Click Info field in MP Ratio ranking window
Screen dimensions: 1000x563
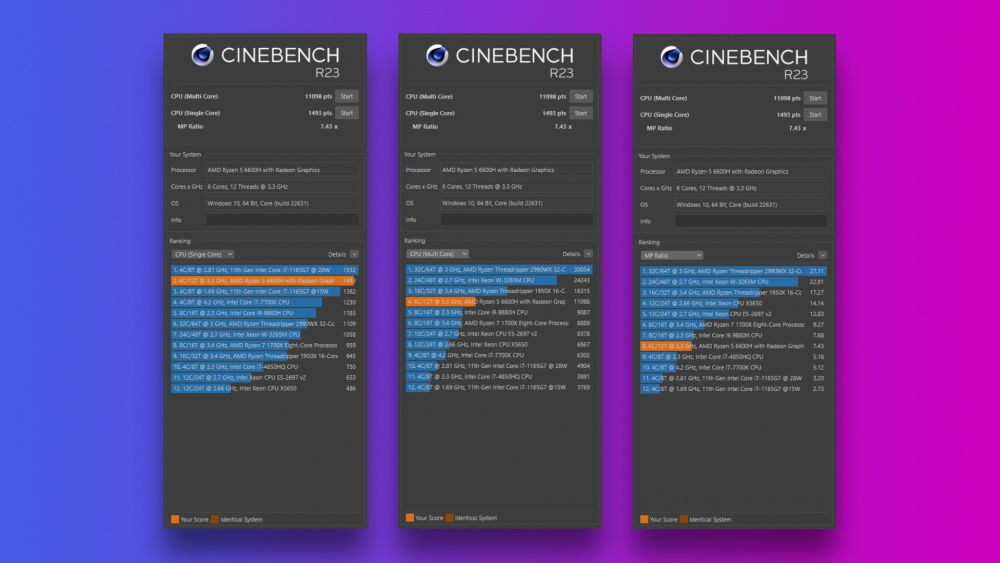click(751, 221)
